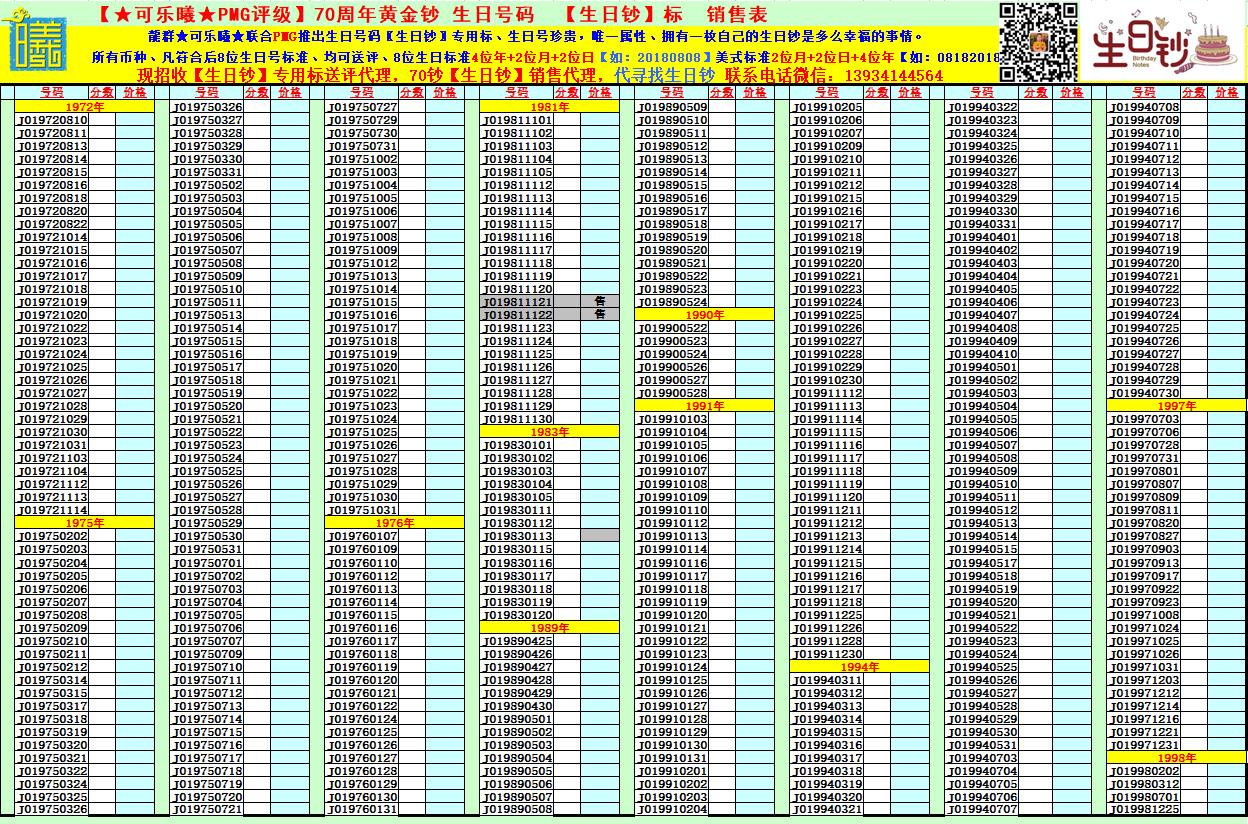
Task: Click serial number J019750314
Action: point(53,680)
